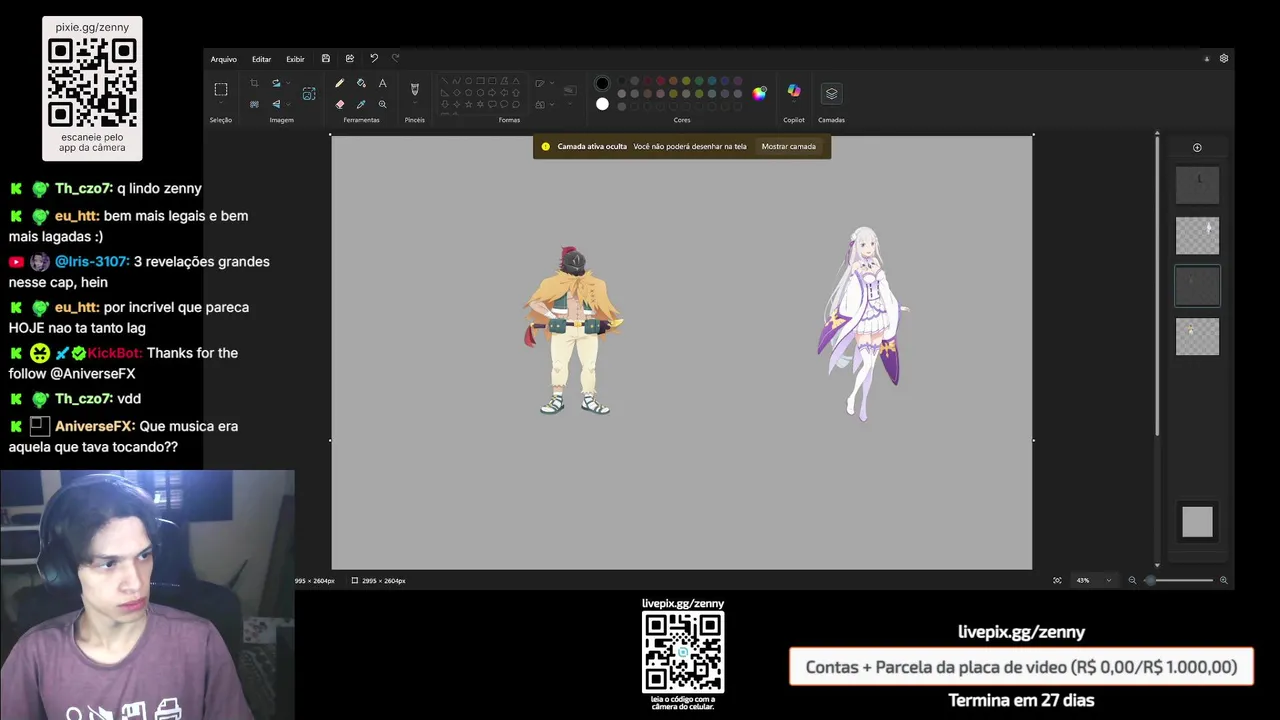The height and width of the screenshot is (720, 1280).
Task: Click the Mostrar camada button
Action: pyautogui.click(x=789, y=146)
